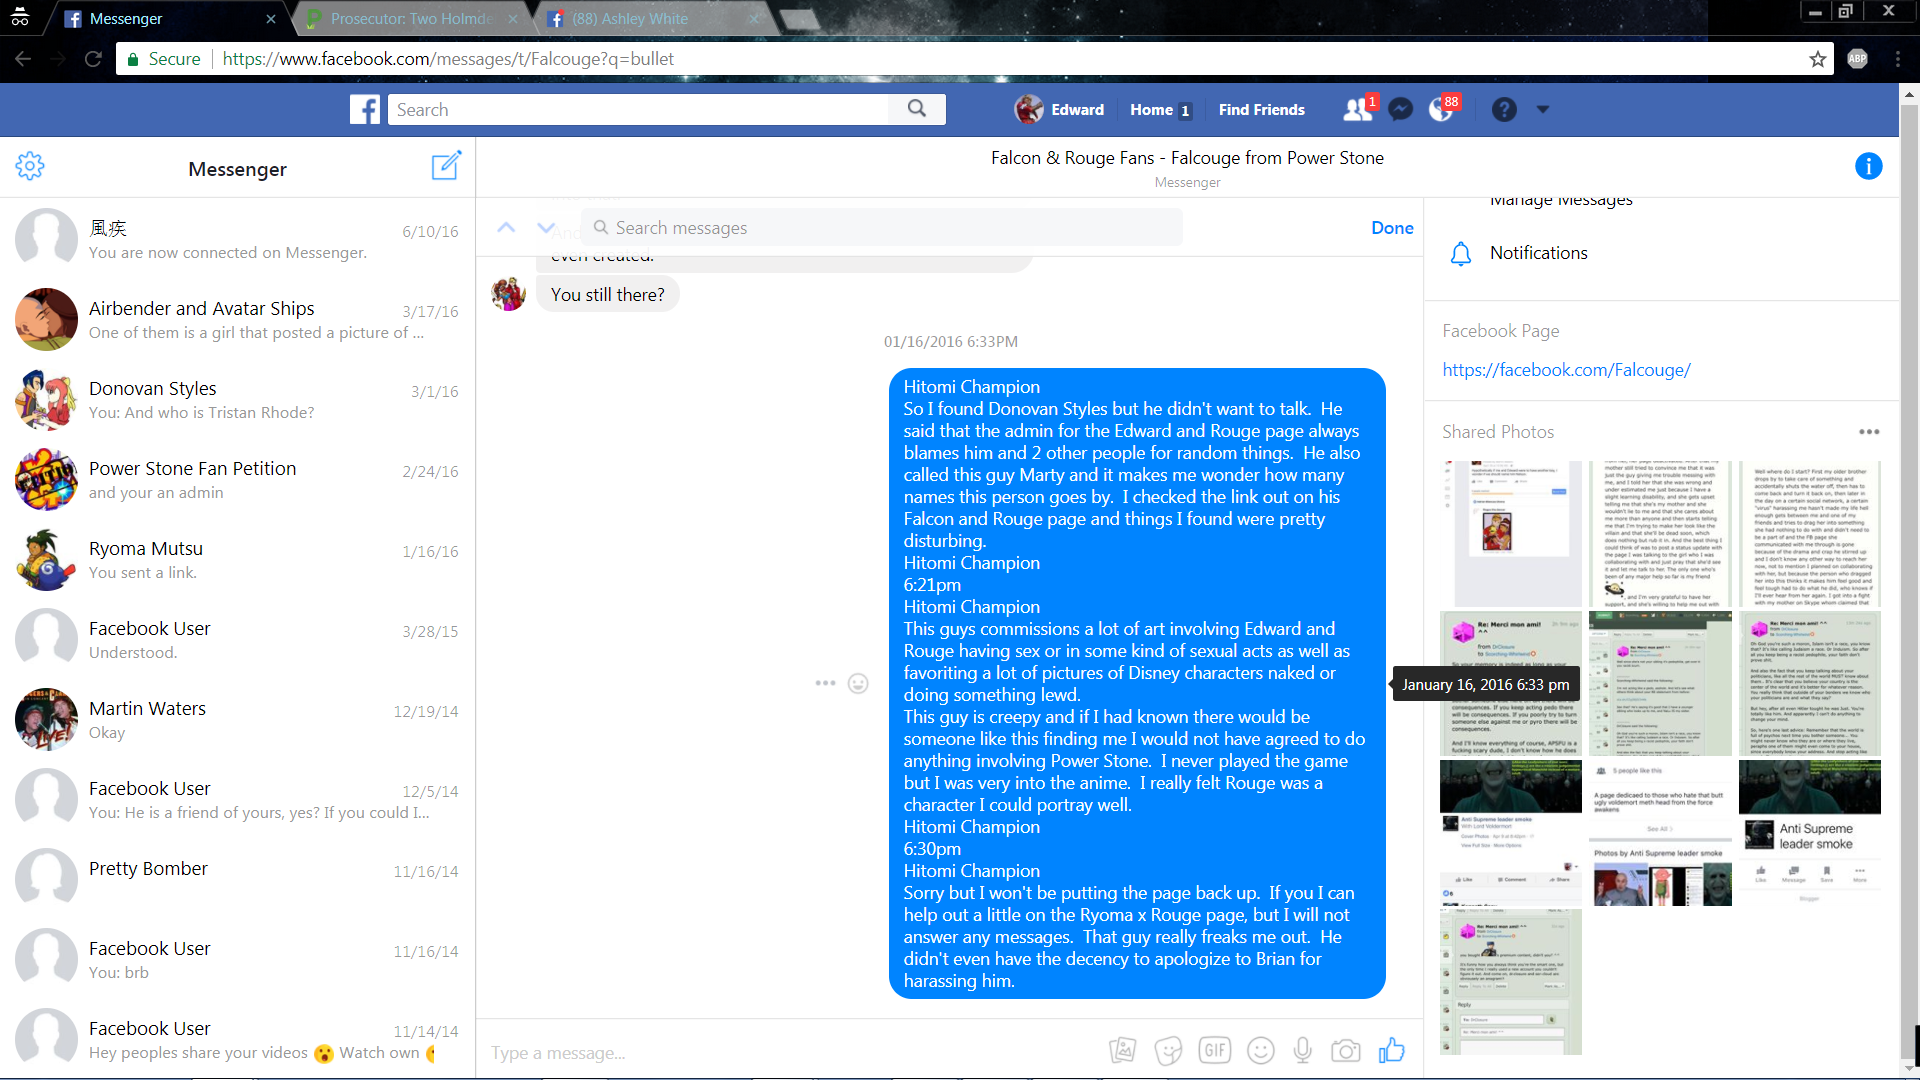The width and height of the screenshot is (1920, 1080).
Task: Open Quick Help question mark icon
Action: coord(1504,109)
